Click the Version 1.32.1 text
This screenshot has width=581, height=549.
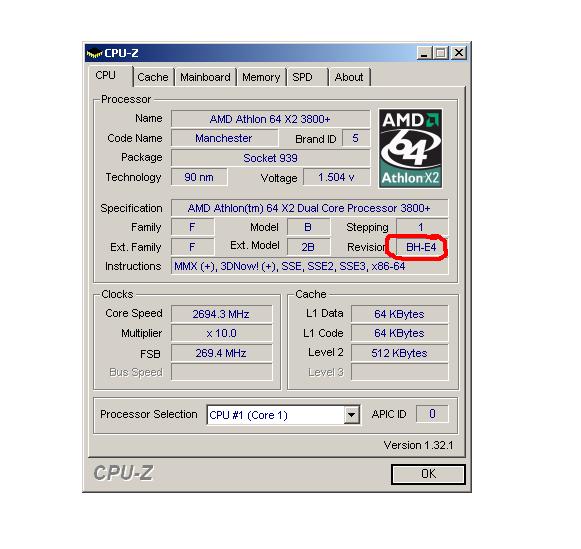418,445
